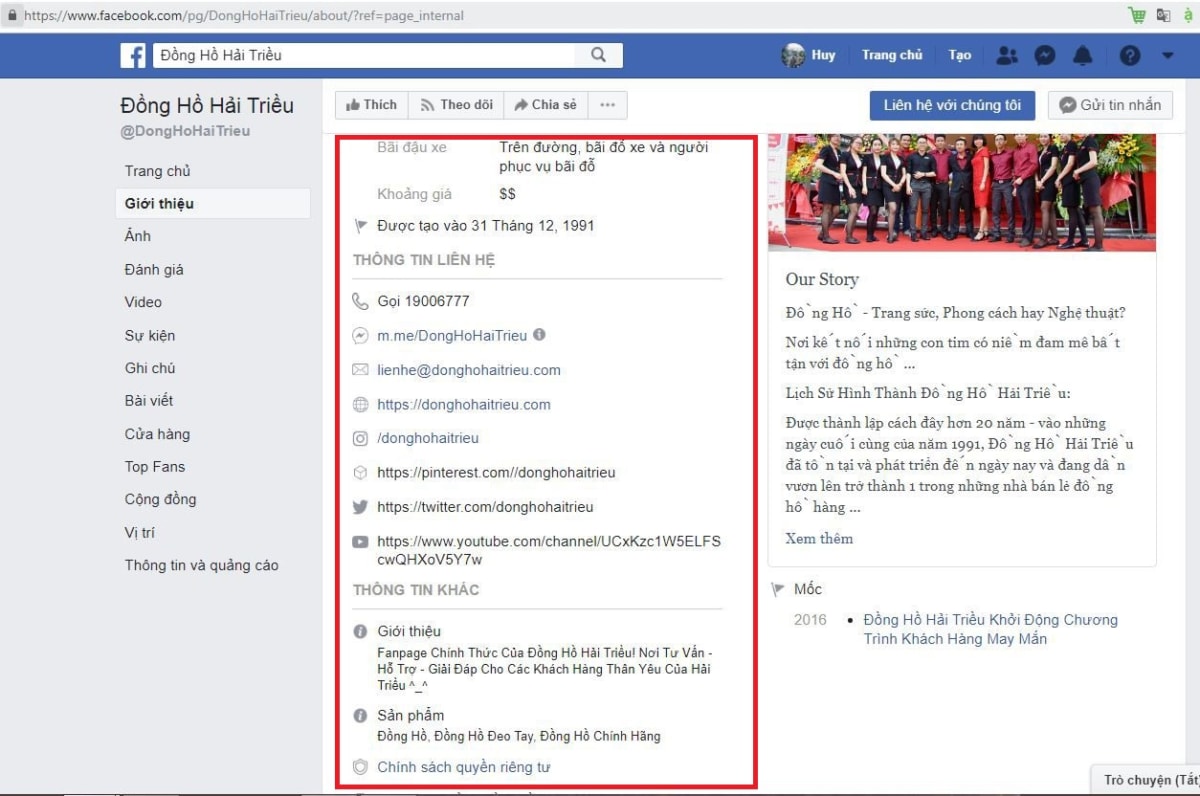The height and width of the screenshot is (796, 1200).
Task: Click the envelope icon beside the email
Action: point(361,370)
